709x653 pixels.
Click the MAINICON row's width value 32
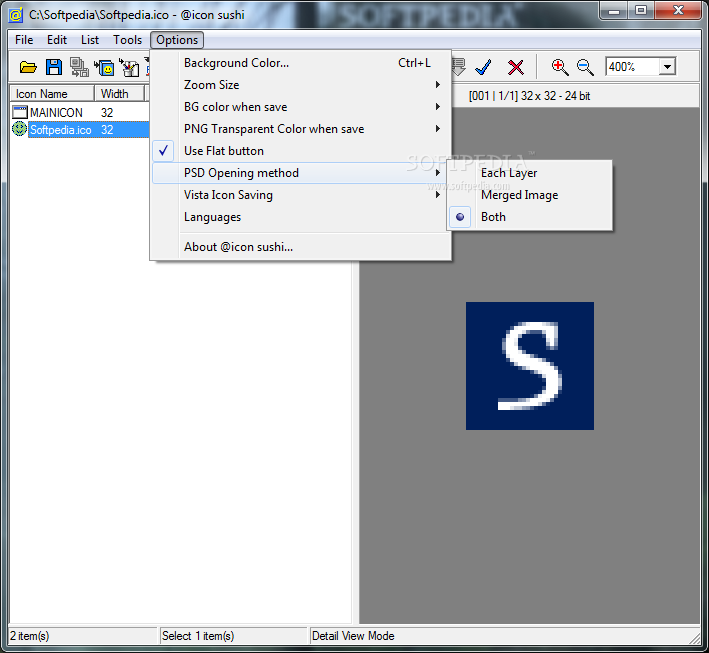[x=107, y=113]
